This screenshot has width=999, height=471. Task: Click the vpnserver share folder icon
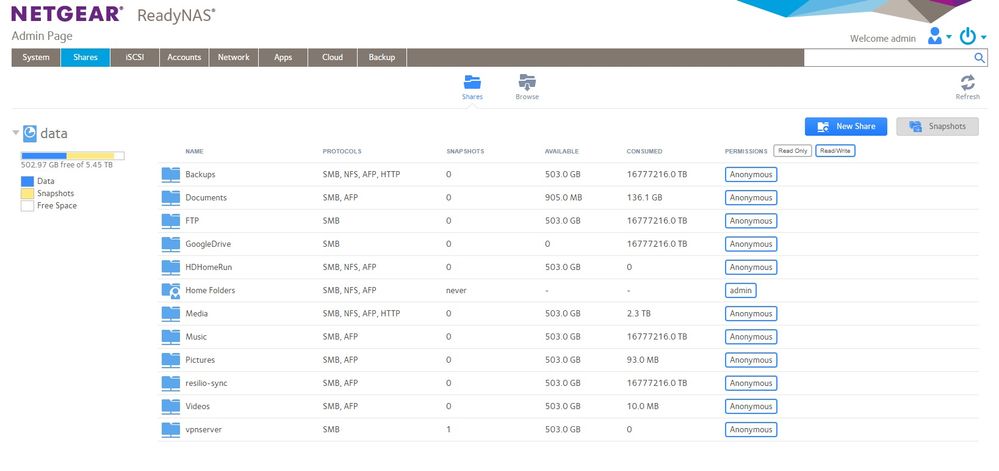click(x=170, y=429)
